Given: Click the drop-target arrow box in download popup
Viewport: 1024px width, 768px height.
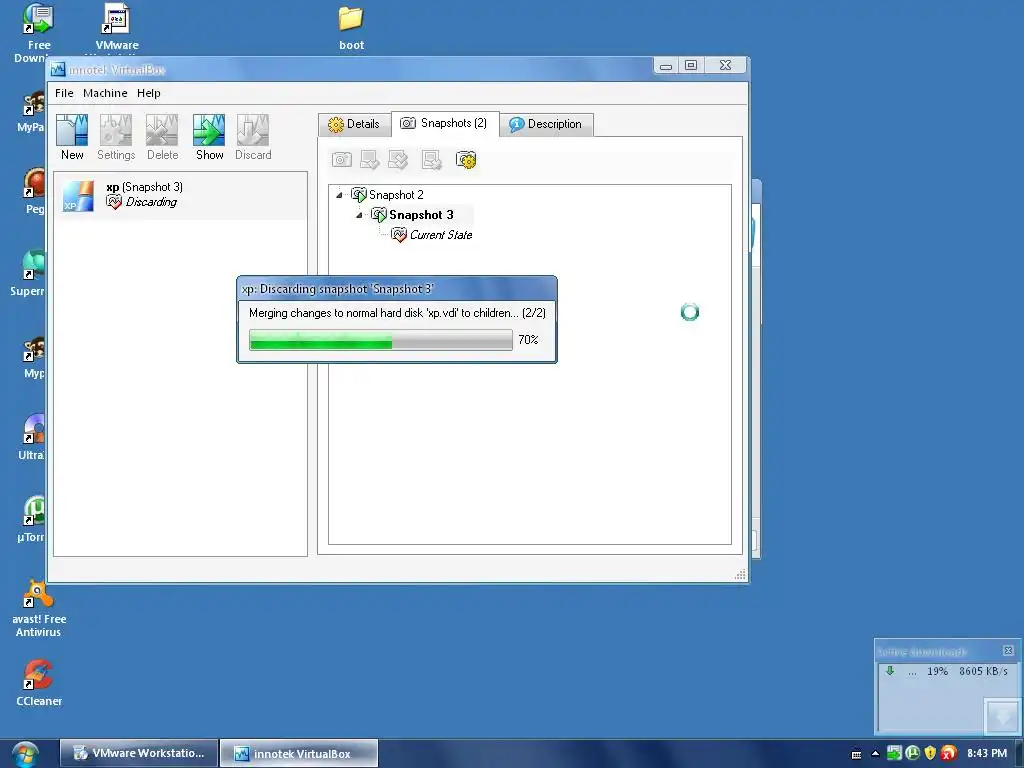Looking at the screenshot, I should click(1002, 716).
